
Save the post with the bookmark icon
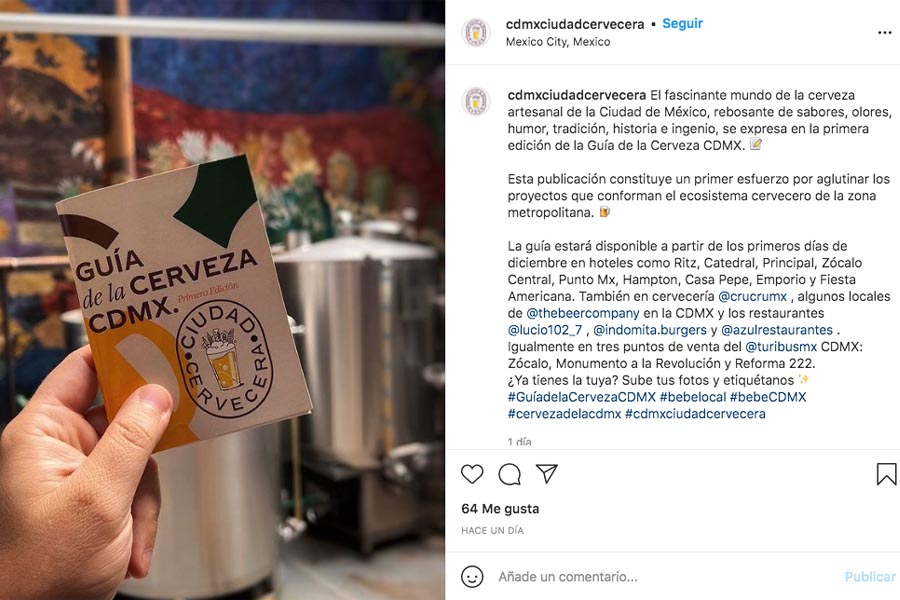pos(886,474)
